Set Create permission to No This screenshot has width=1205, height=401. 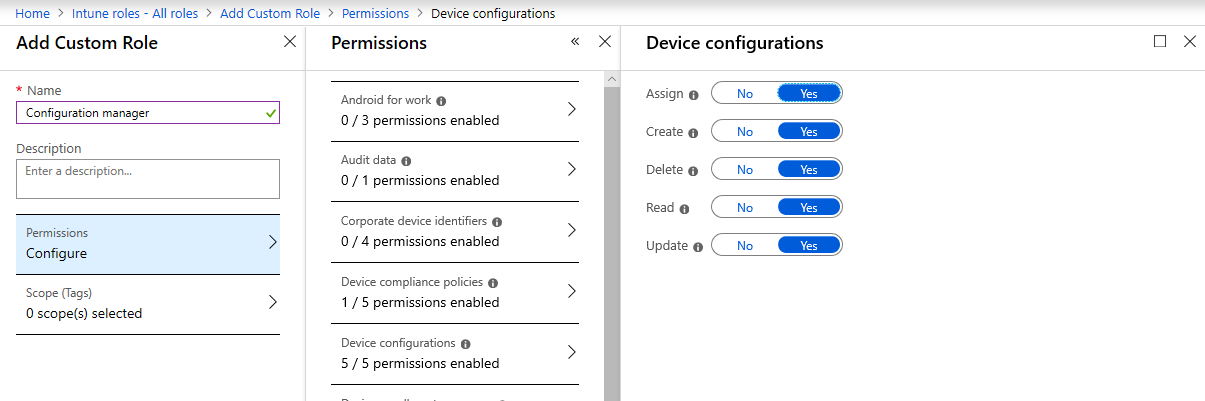pos(745,132)
